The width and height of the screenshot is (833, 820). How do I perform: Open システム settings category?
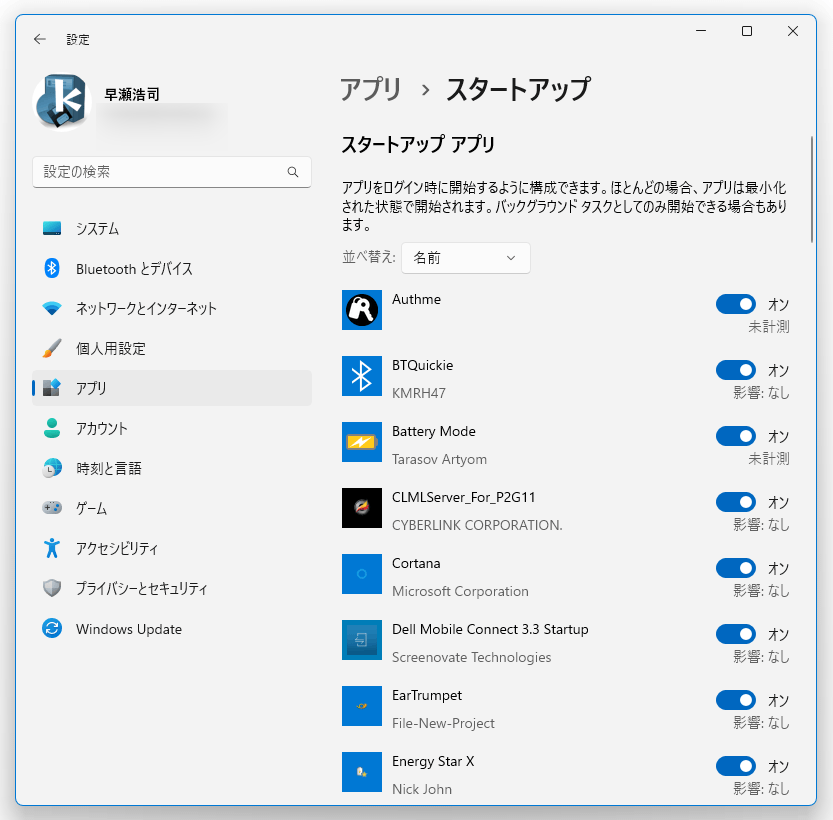click(x=172, y=228)
